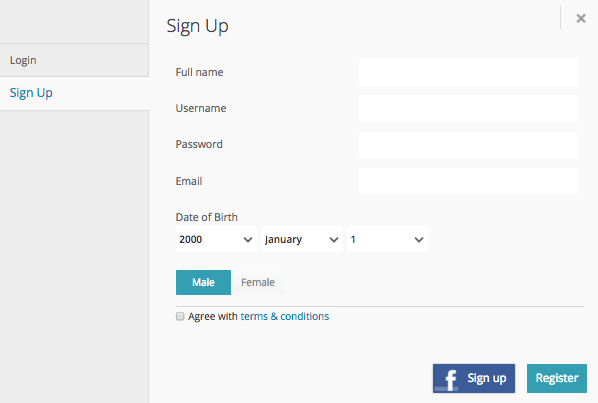Screen dimensions: 598x403
Task: Focus the Username input field
Action: tap(468, 108)
